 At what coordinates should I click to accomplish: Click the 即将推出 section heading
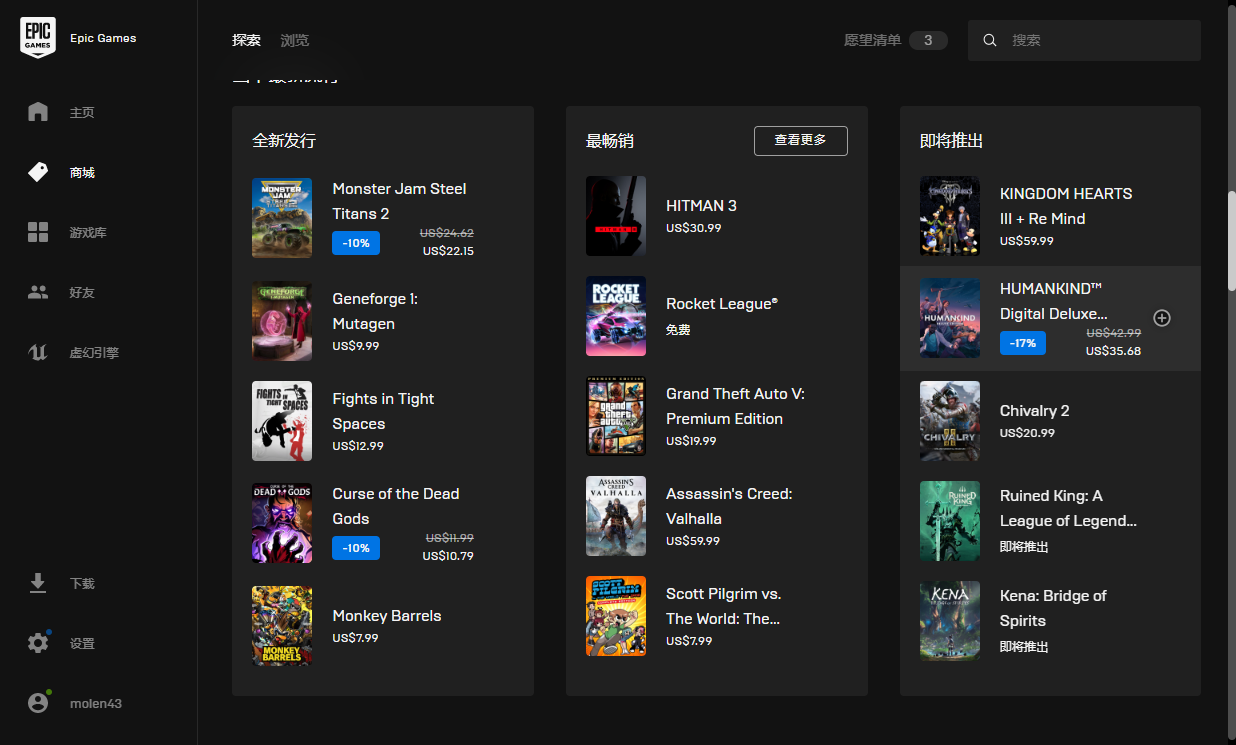click(x=952, y=141)
